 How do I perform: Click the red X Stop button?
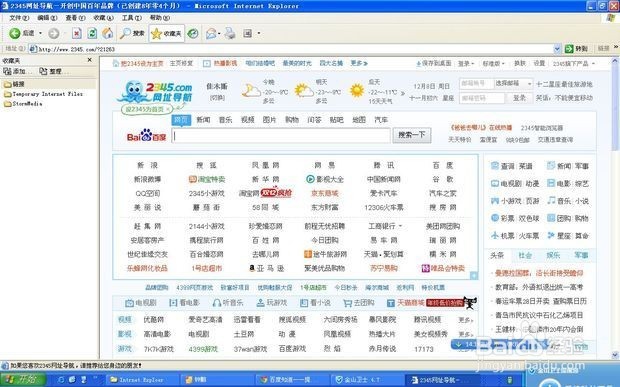click(x=77, y=34)
